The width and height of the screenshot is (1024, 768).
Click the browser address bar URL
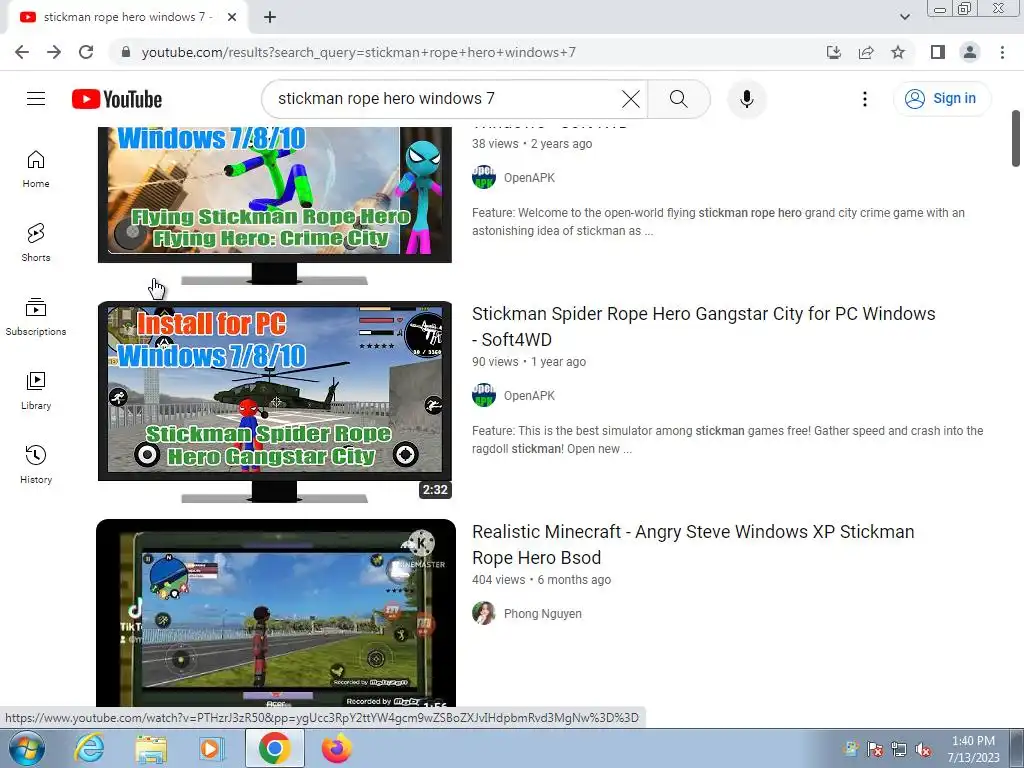(x=359, y=52)
